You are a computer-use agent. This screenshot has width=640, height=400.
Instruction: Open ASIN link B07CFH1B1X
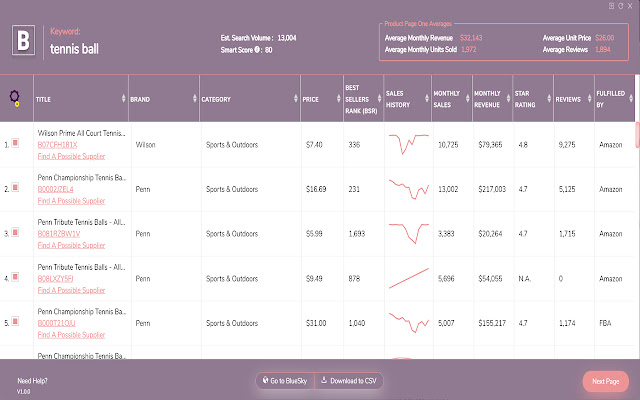point(57,144)
